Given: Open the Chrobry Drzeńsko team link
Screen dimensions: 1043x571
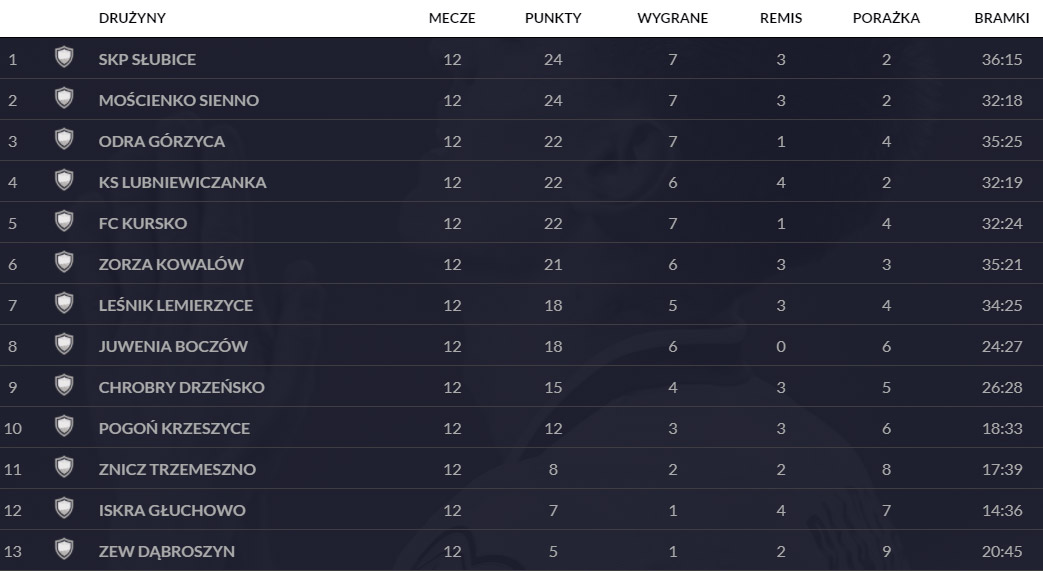Looking at the screenshot, I should click(x=182, y=387).
